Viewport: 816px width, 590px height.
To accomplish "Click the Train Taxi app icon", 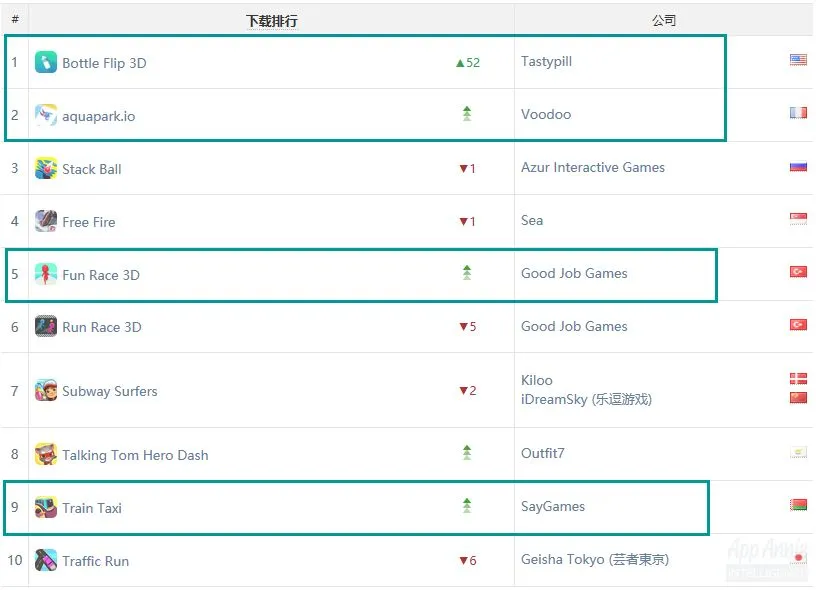I will point(46,507).
